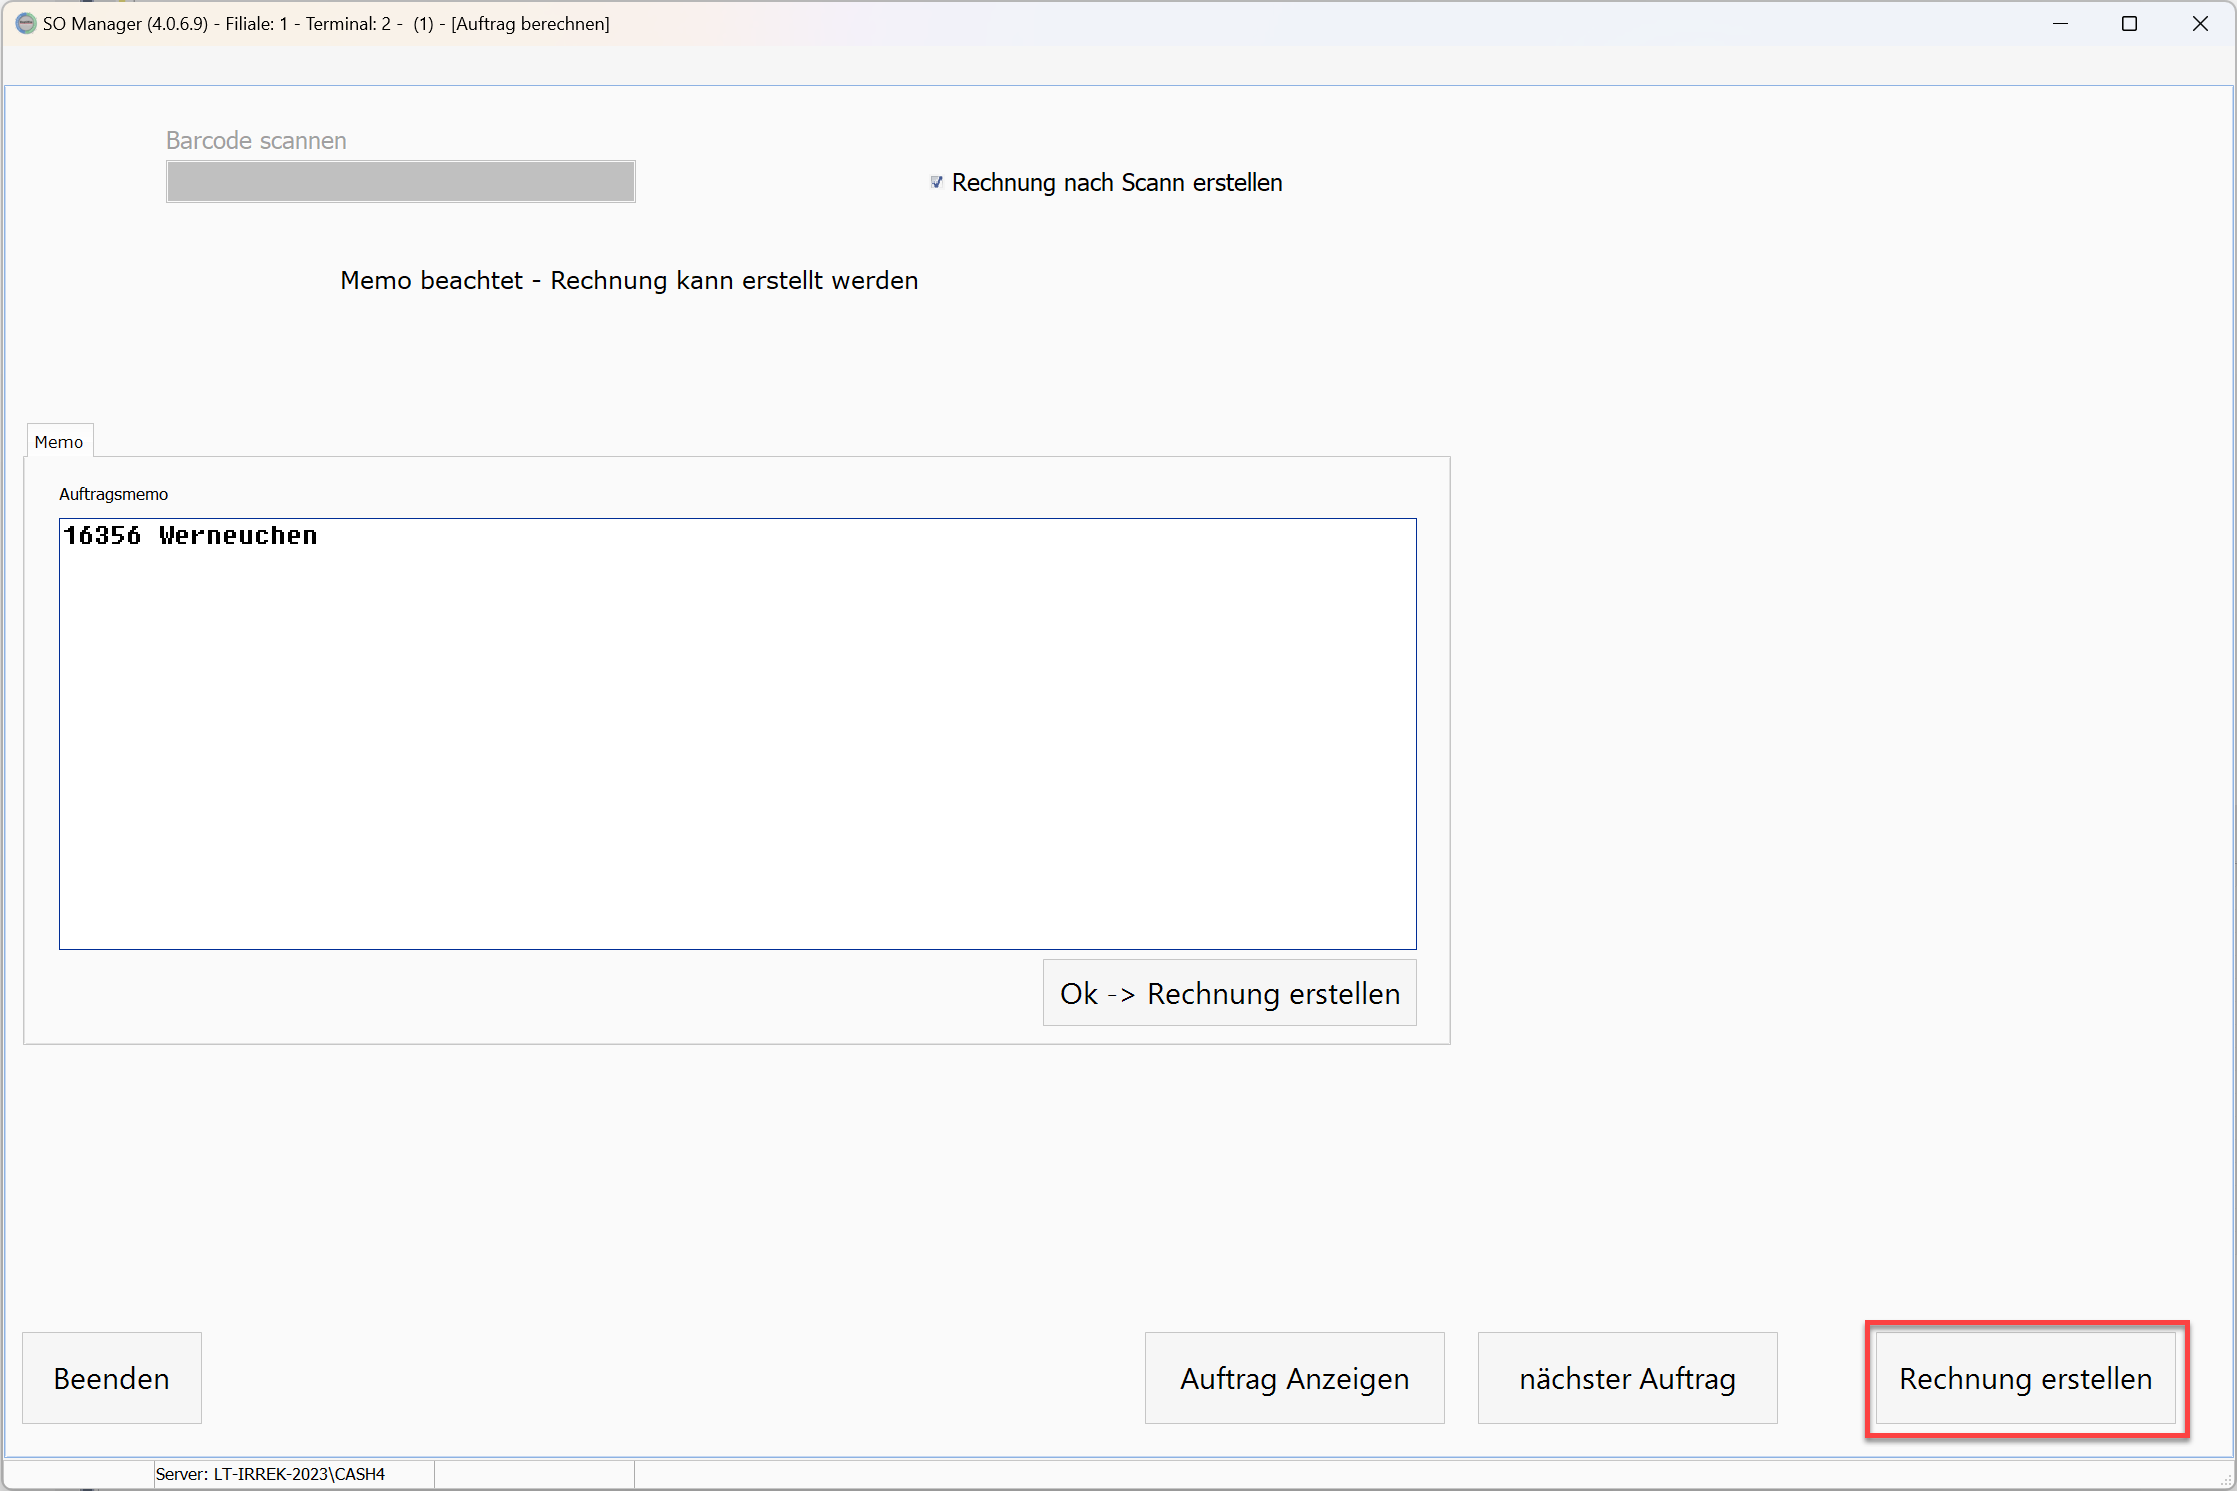Click the SO Manager title bar icon
Screen dimensions: 2237x1491
pos(25,23)
